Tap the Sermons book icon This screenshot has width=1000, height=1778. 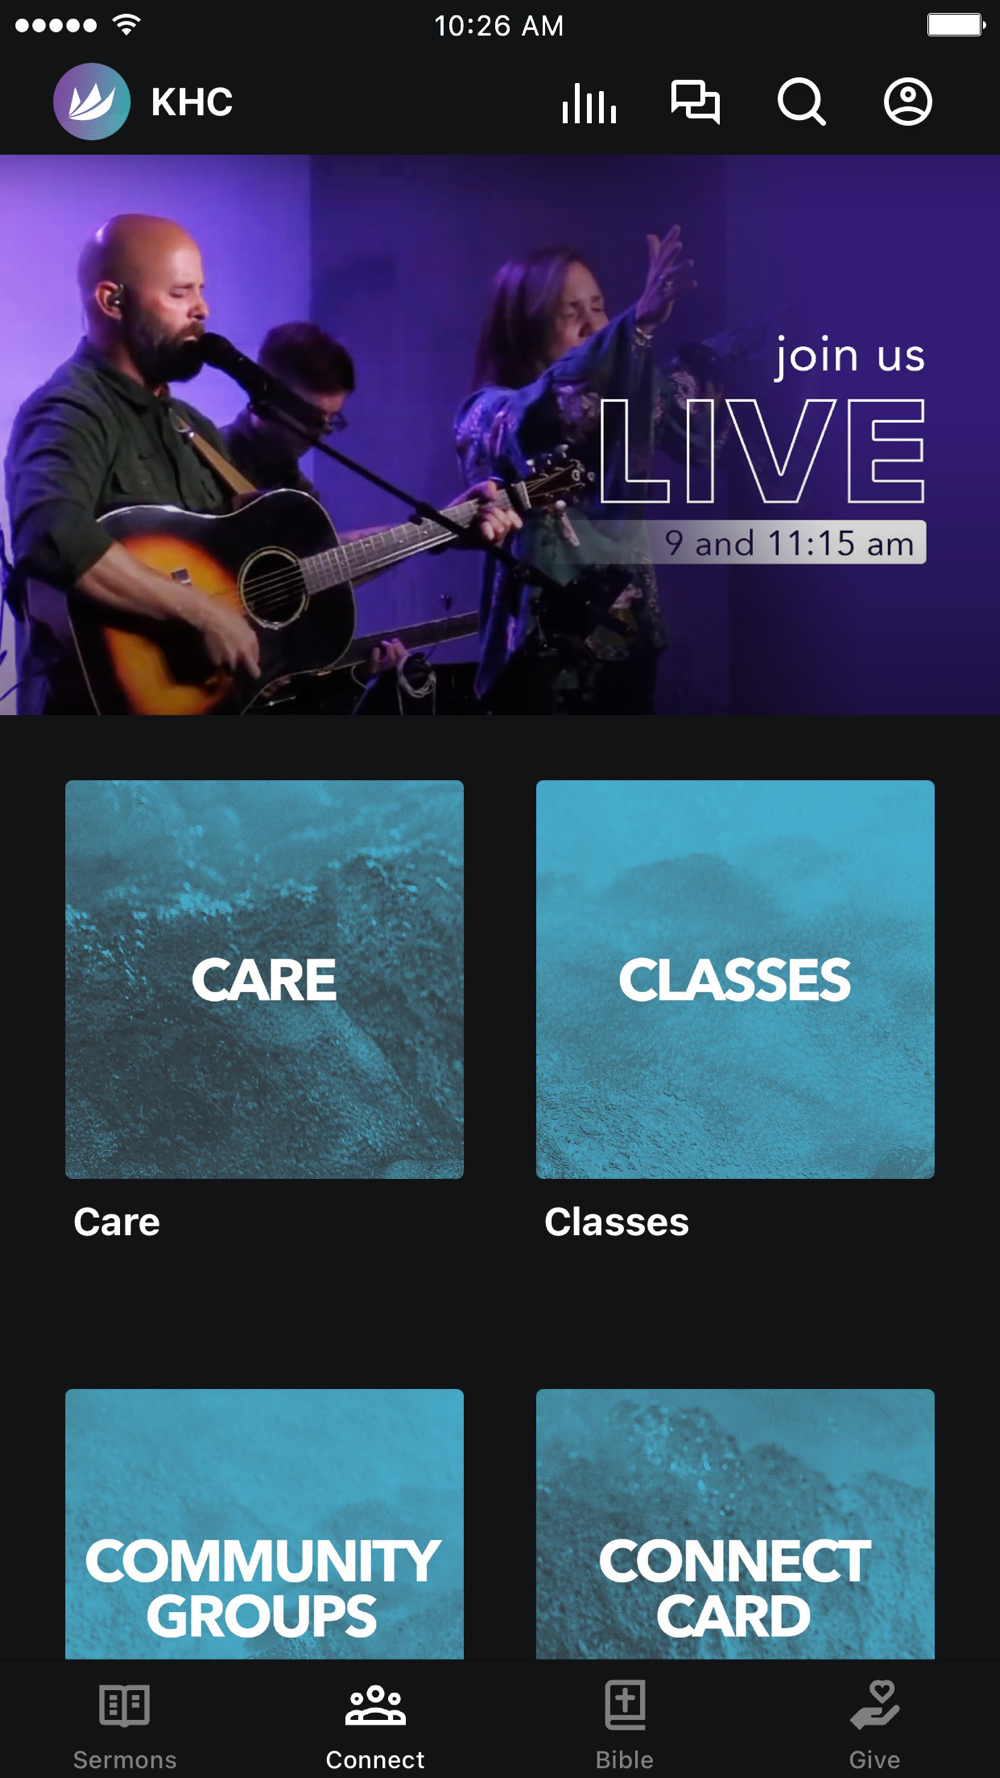(x=125, y=1705)
